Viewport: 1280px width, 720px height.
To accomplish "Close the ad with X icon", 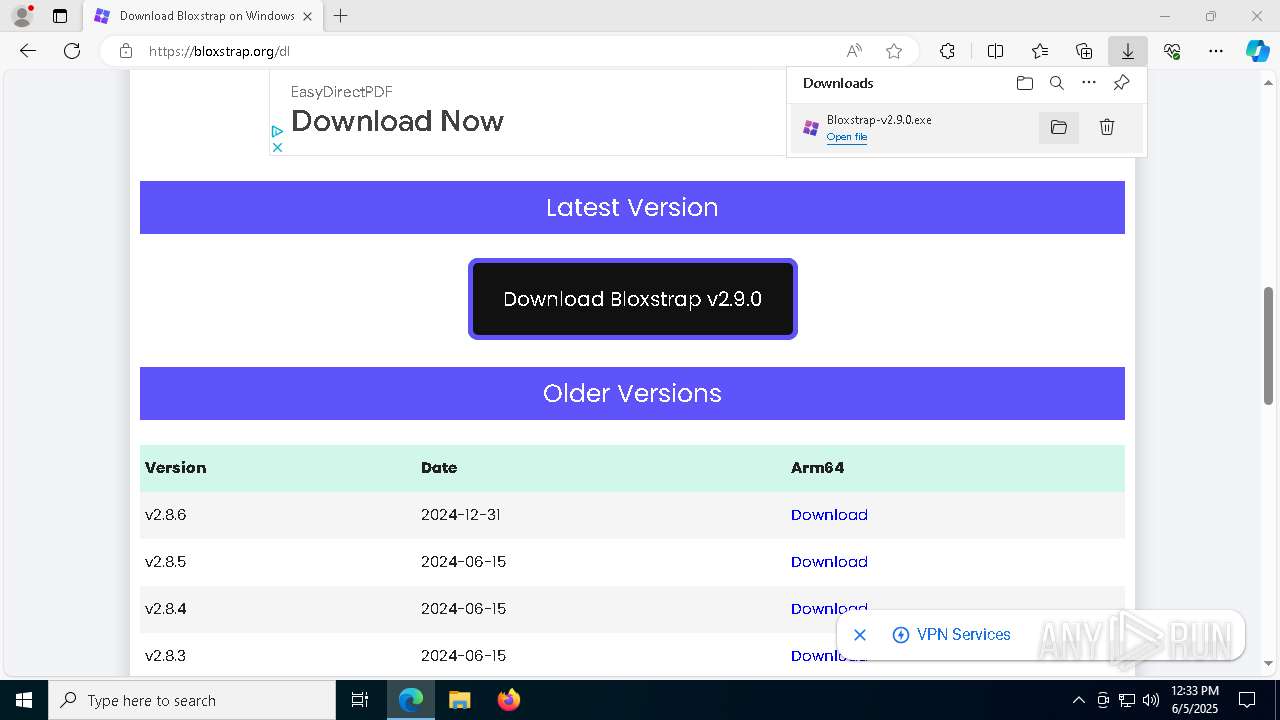I will (x=277, y=147).
